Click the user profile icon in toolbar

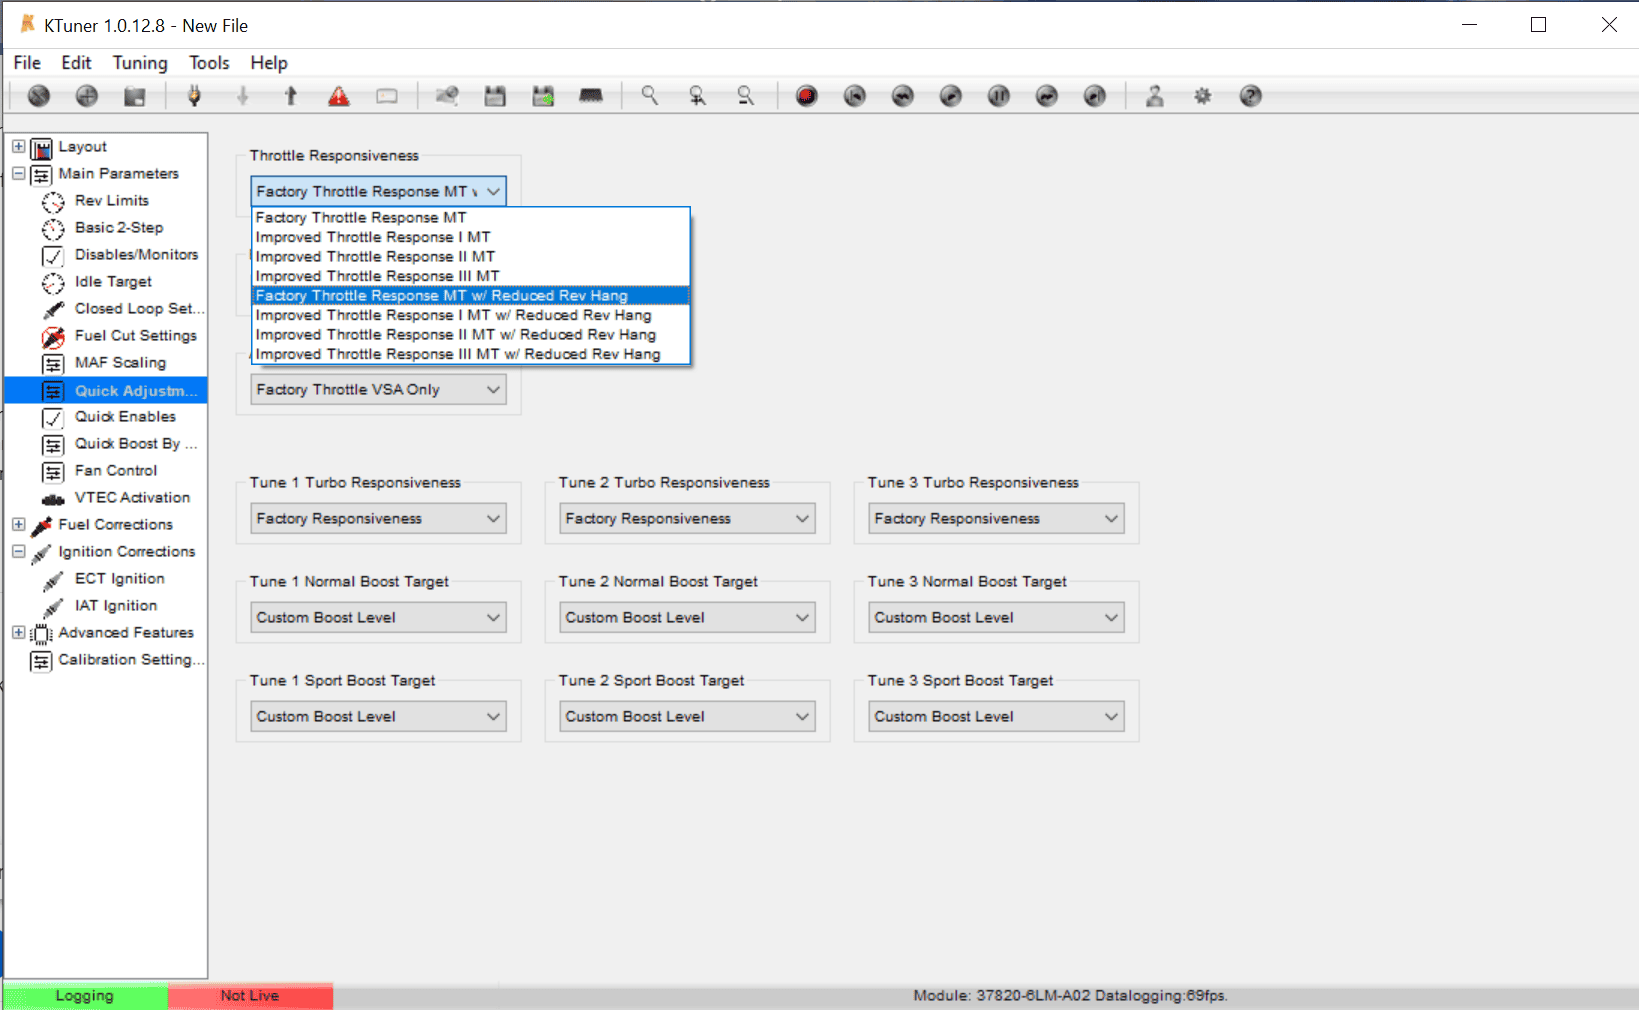click(x=1154, y=96)
